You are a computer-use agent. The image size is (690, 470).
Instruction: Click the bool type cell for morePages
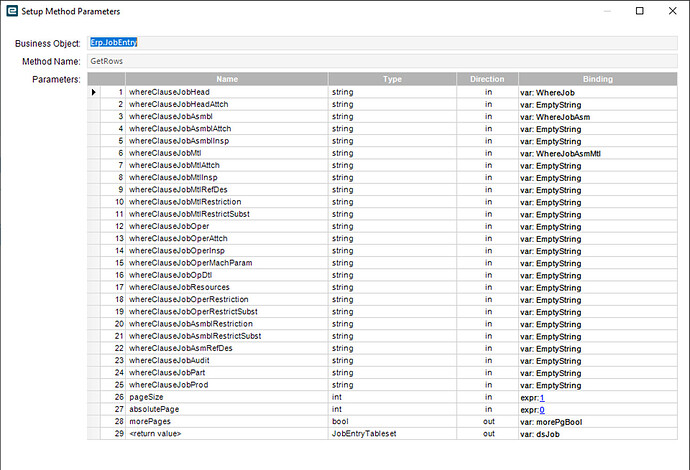pyautogui.click(x=392, y=422)
